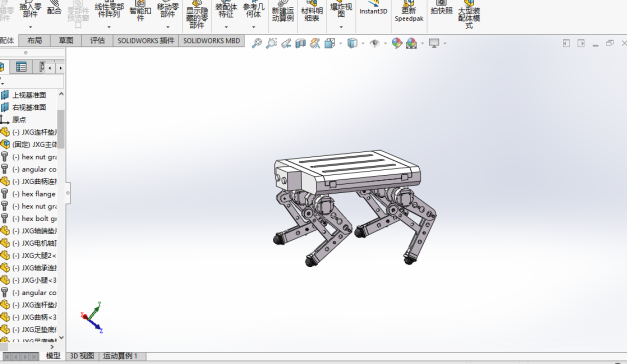
Task: Click Zoom to Fit magnifier icon
Action: [257, 43]
